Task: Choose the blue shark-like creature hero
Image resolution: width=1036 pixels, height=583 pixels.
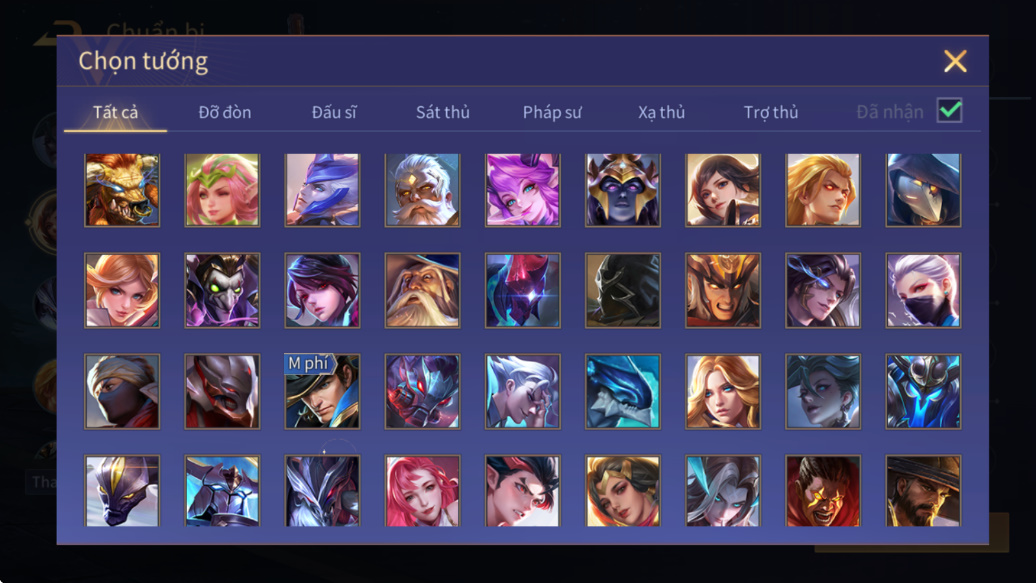Action: point(622,391)
